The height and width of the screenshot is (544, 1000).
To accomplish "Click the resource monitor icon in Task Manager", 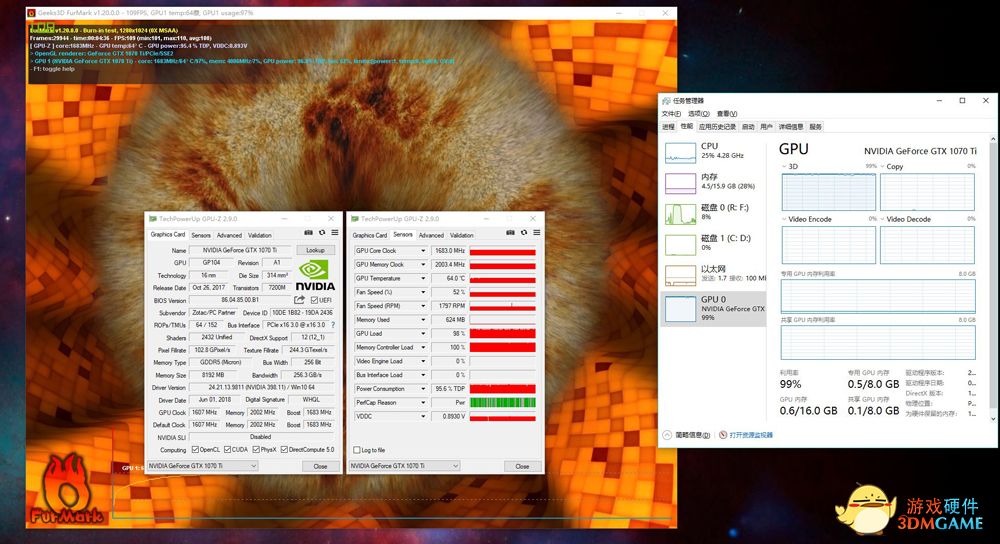I will (x=723, y=435).
